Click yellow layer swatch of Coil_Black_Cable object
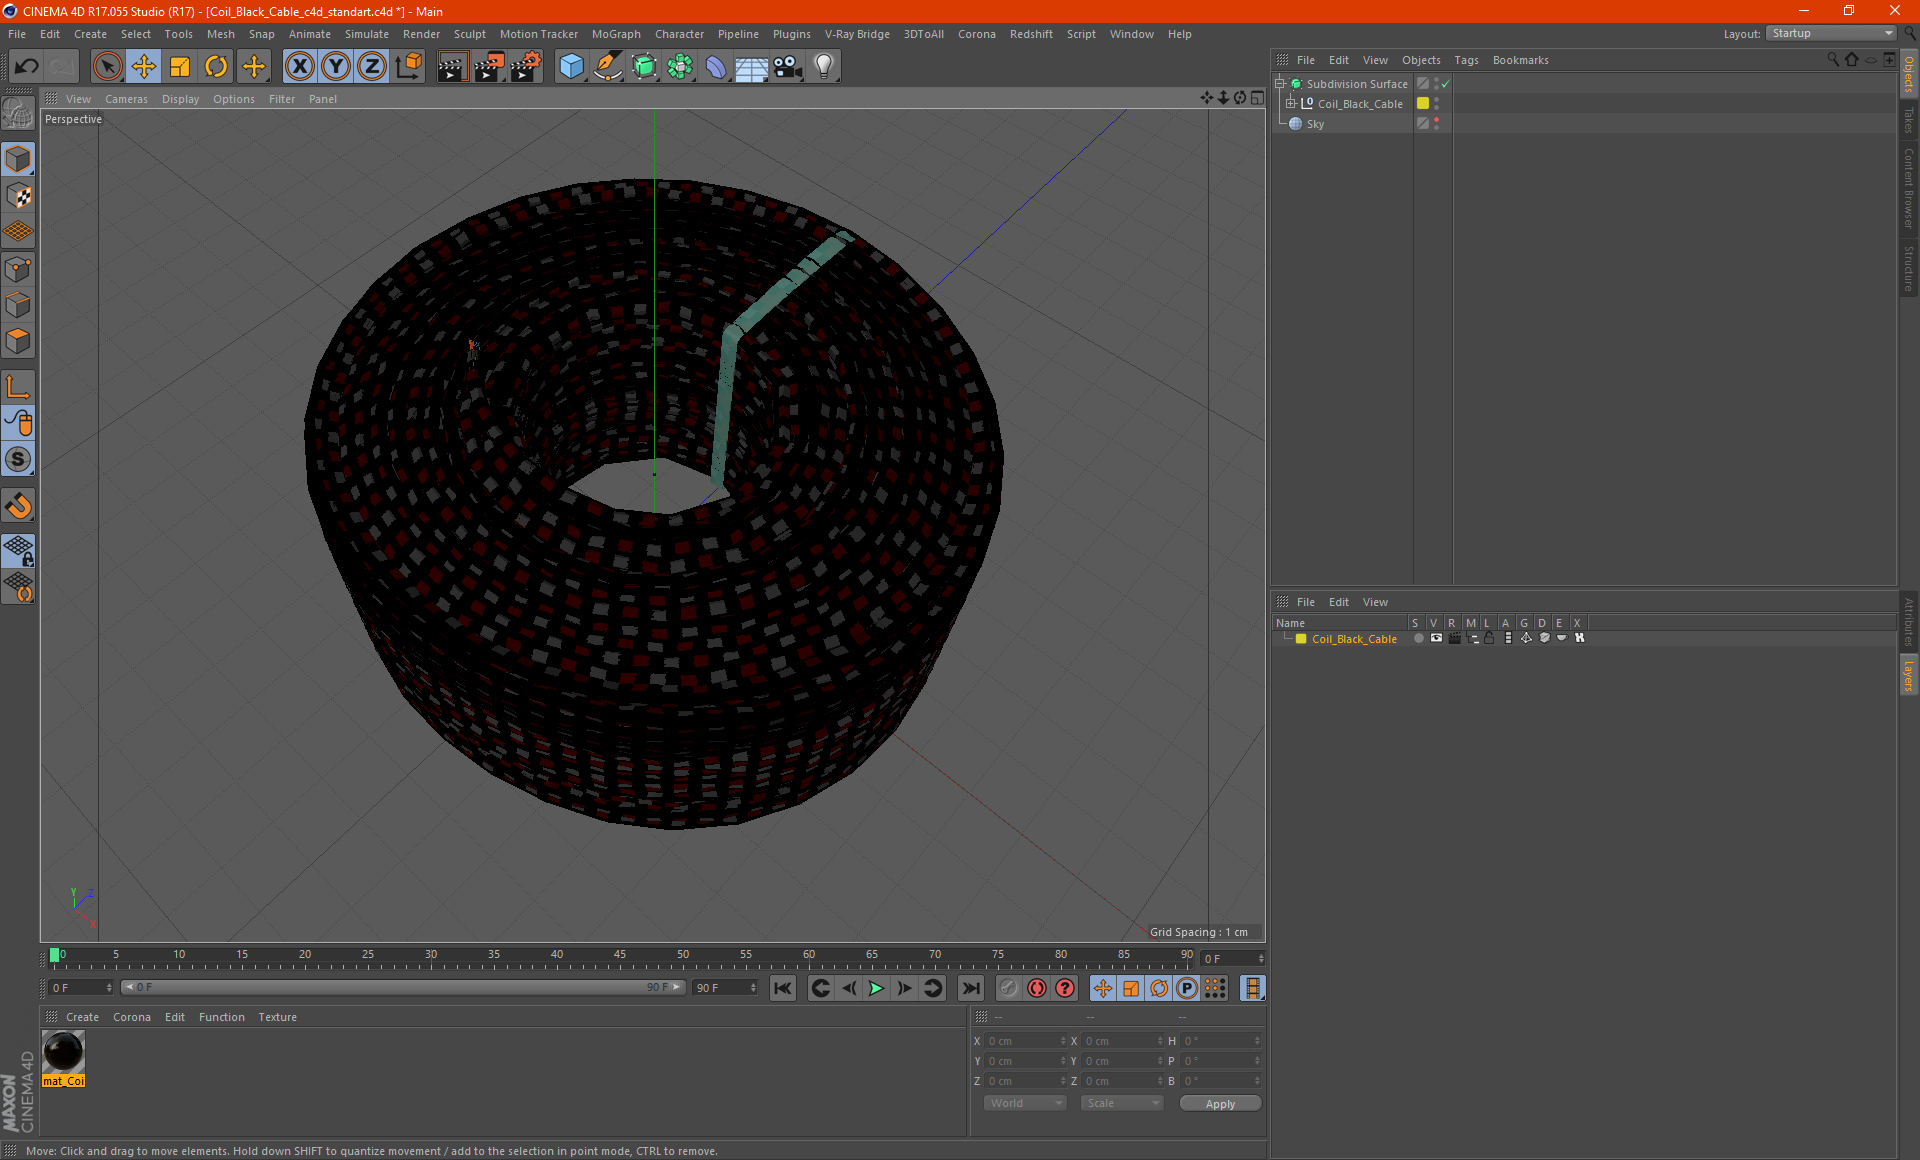Screen dimensions: 1920x1160 [1422, 104]
